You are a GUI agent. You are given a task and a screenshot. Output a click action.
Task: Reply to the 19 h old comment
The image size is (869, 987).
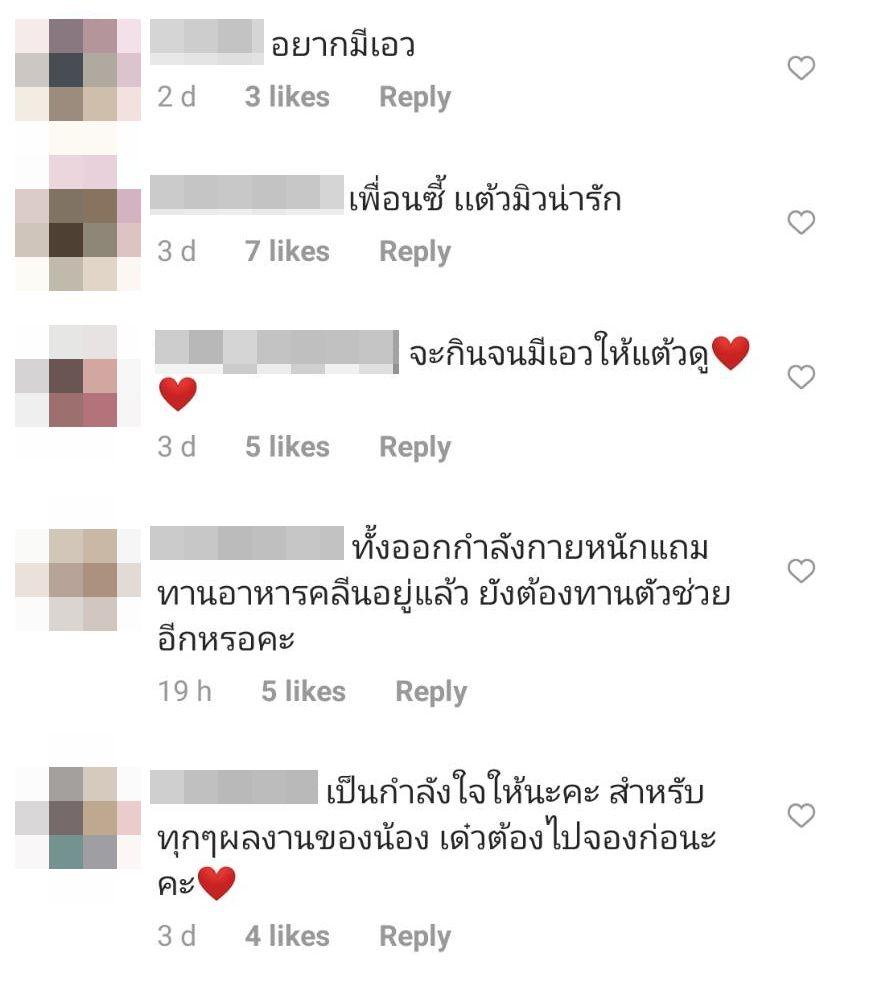[431, 692]
